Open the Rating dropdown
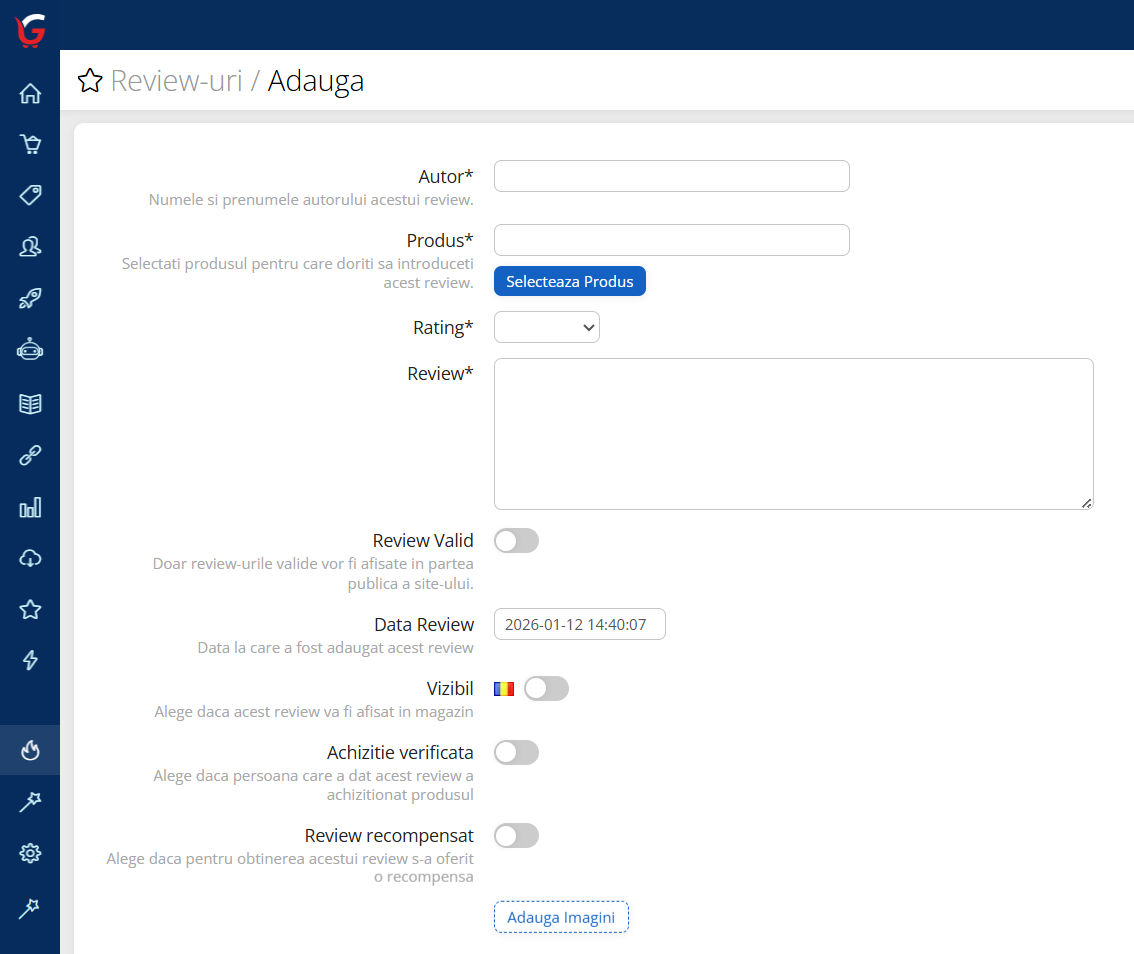 [546, 327]
